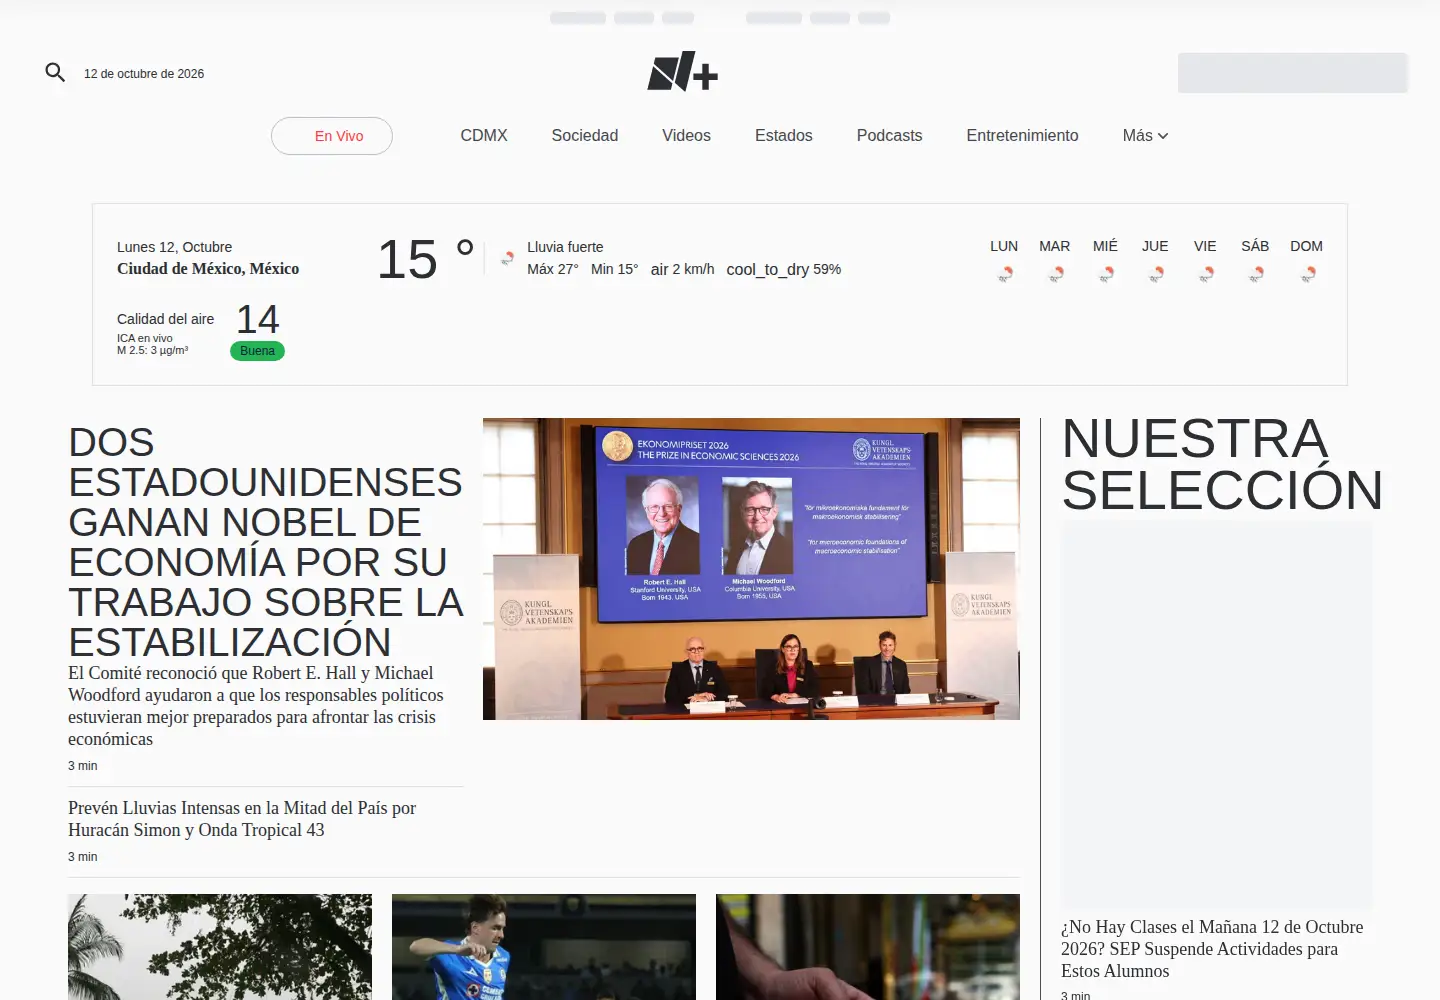Click the JUE forecast weather icon
1440x1000 pixels.
(1156, 274)
